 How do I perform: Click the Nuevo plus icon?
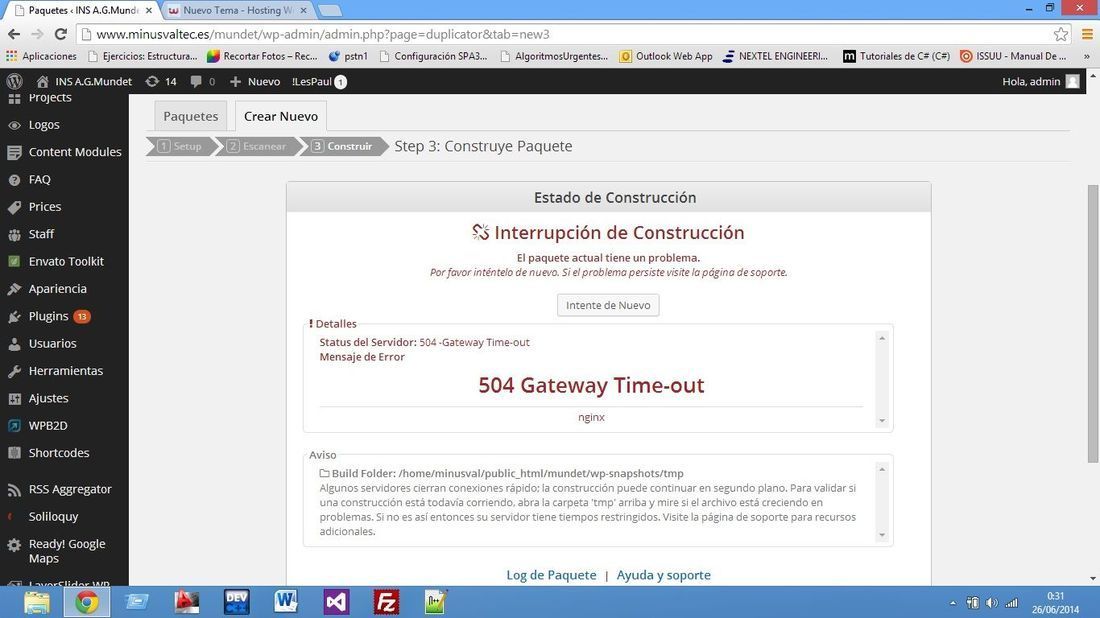235,81
